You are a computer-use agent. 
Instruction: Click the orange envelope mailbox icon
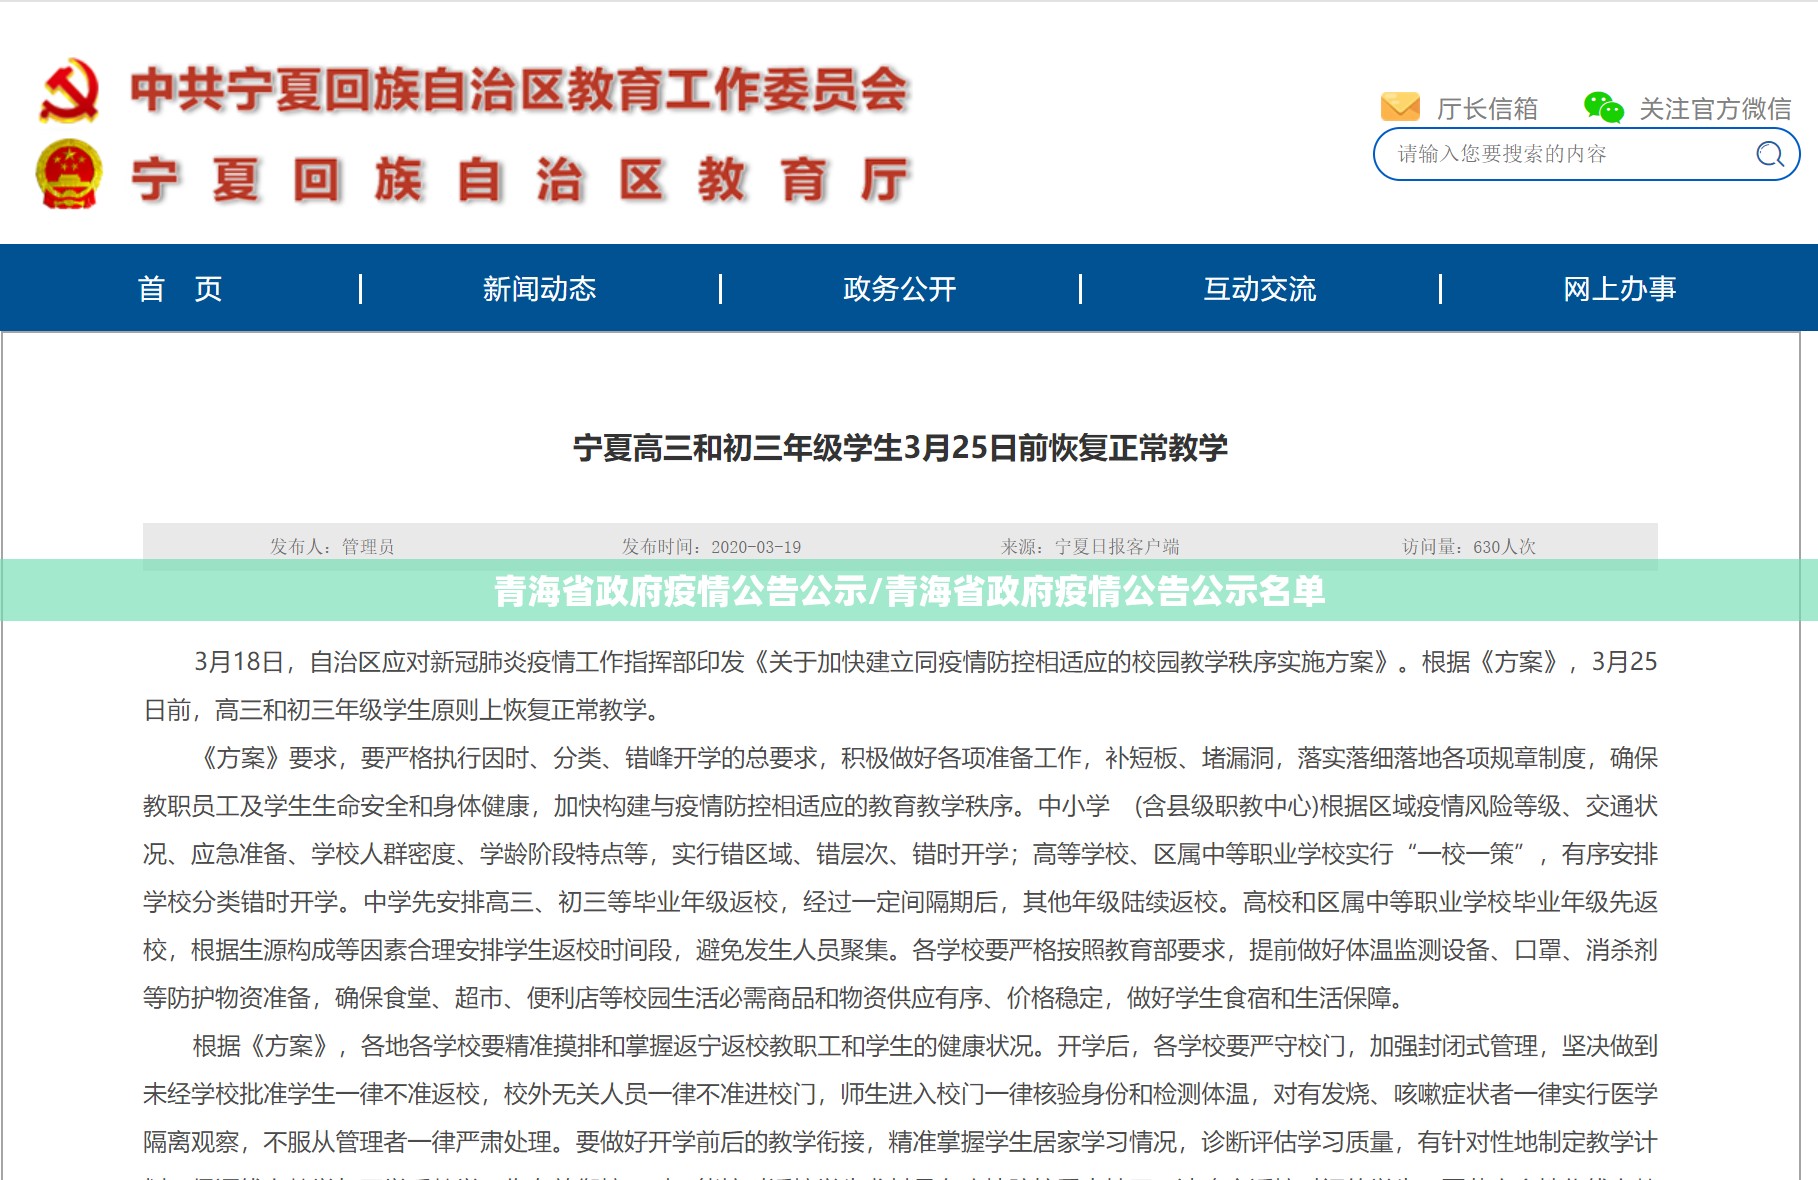click(x=1399, y=107)
